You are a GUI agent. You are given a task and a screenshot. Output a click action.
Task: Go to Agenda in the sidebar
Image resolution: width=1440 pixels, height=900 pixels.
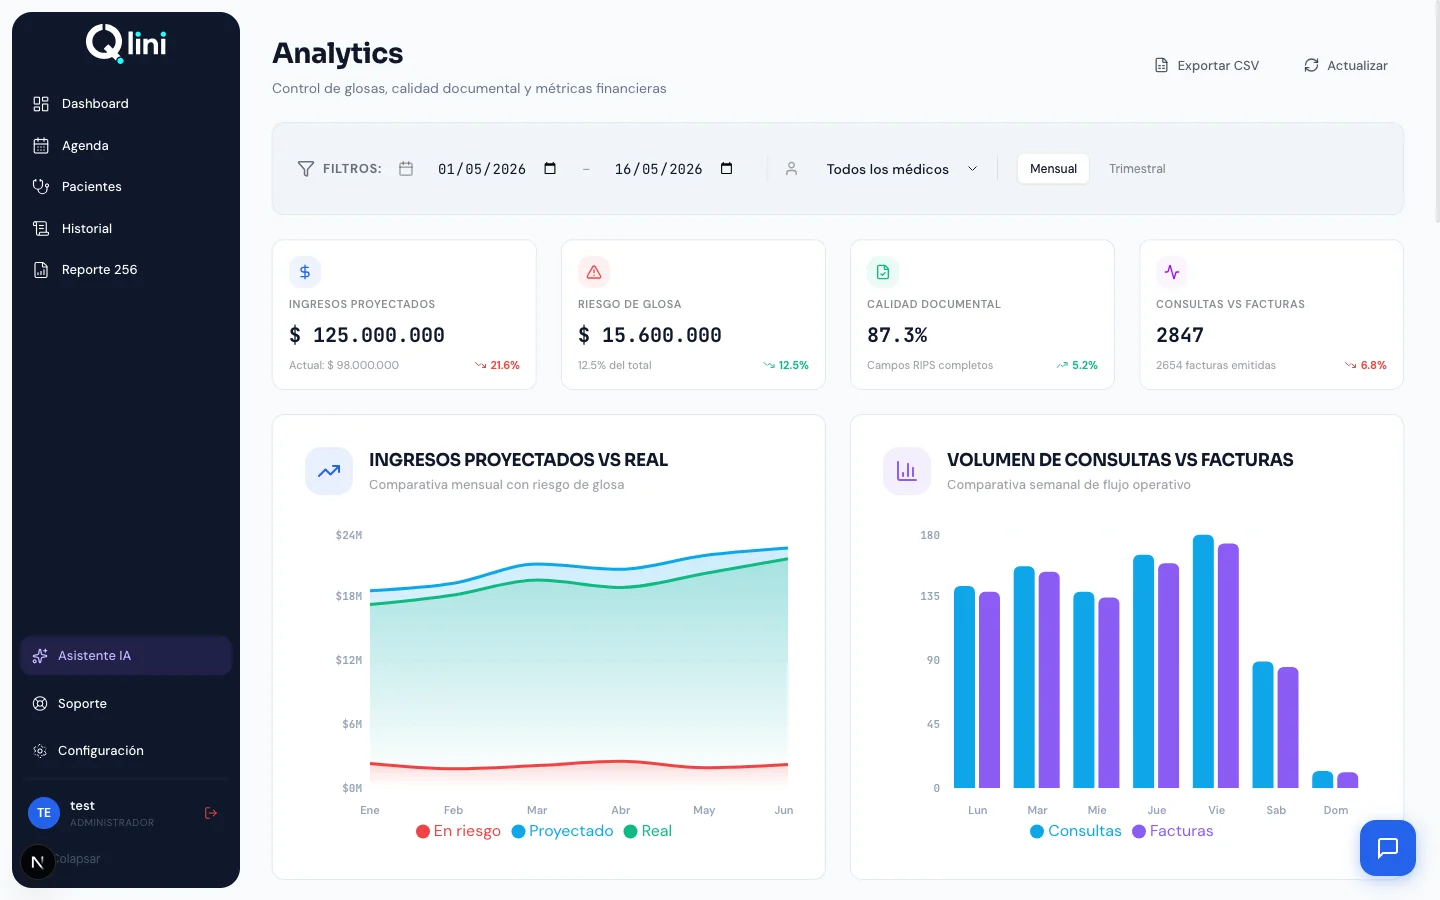[x=126, y=146]
